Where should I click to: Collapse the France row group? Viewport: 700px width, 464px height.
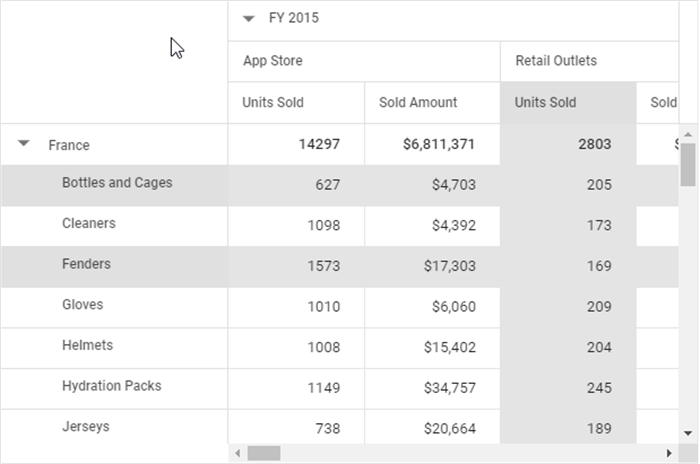23,145
